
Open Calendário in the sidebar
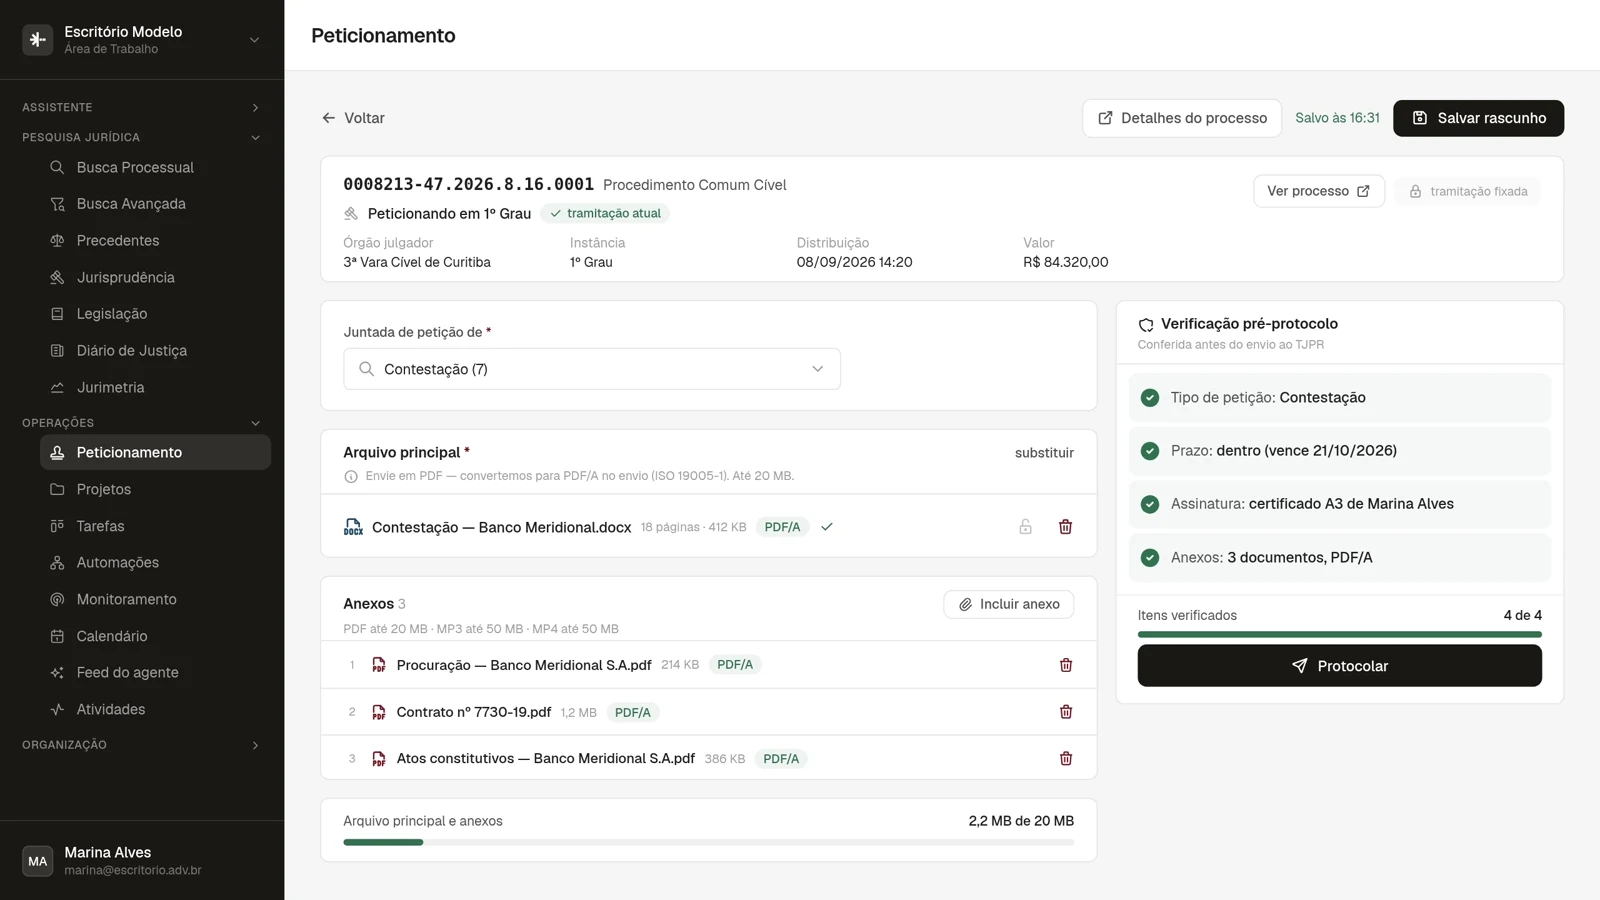coord(155,636)
